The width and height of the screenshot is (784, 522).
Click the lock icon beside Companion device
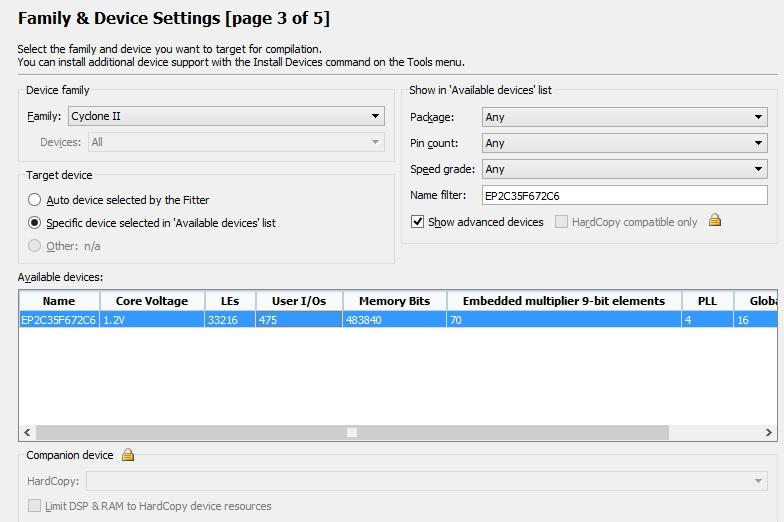128,454
